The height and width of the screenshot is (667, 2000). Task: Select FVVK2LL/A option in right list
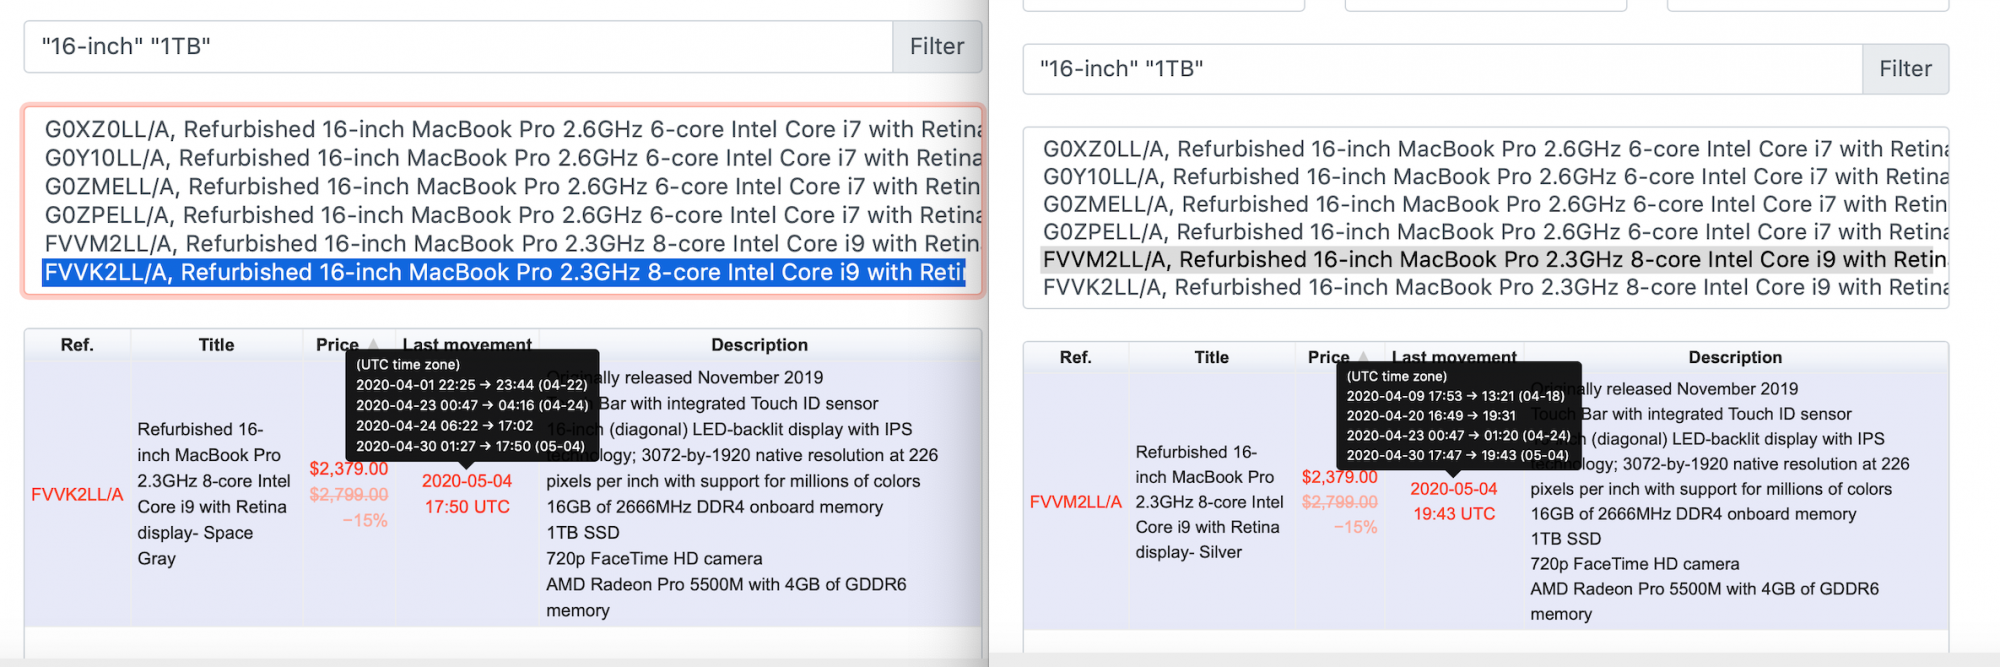(x=1494, y=287)
